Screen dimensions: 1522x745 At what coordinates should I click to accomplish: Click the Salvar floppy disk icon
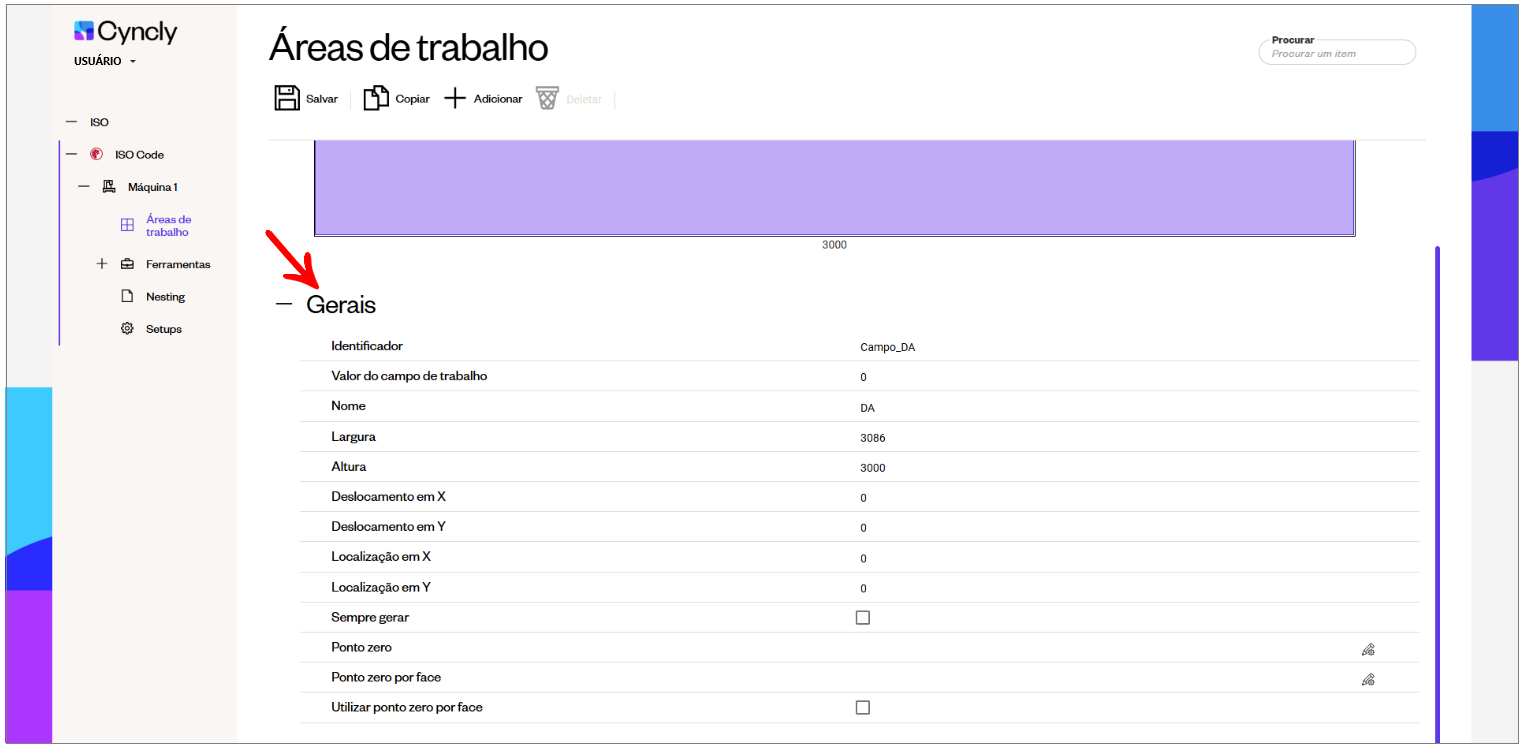287,98
